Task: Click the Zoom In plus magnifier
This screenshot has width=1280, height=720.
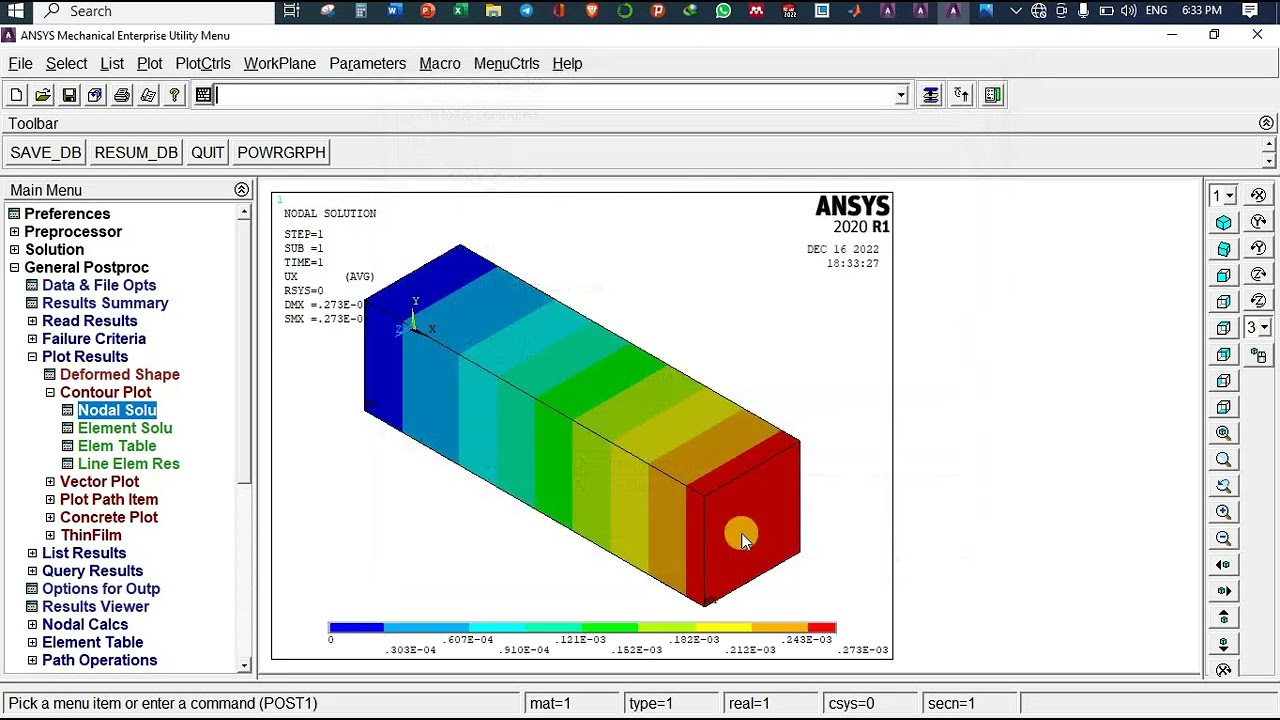Action: click(1223, 512)
